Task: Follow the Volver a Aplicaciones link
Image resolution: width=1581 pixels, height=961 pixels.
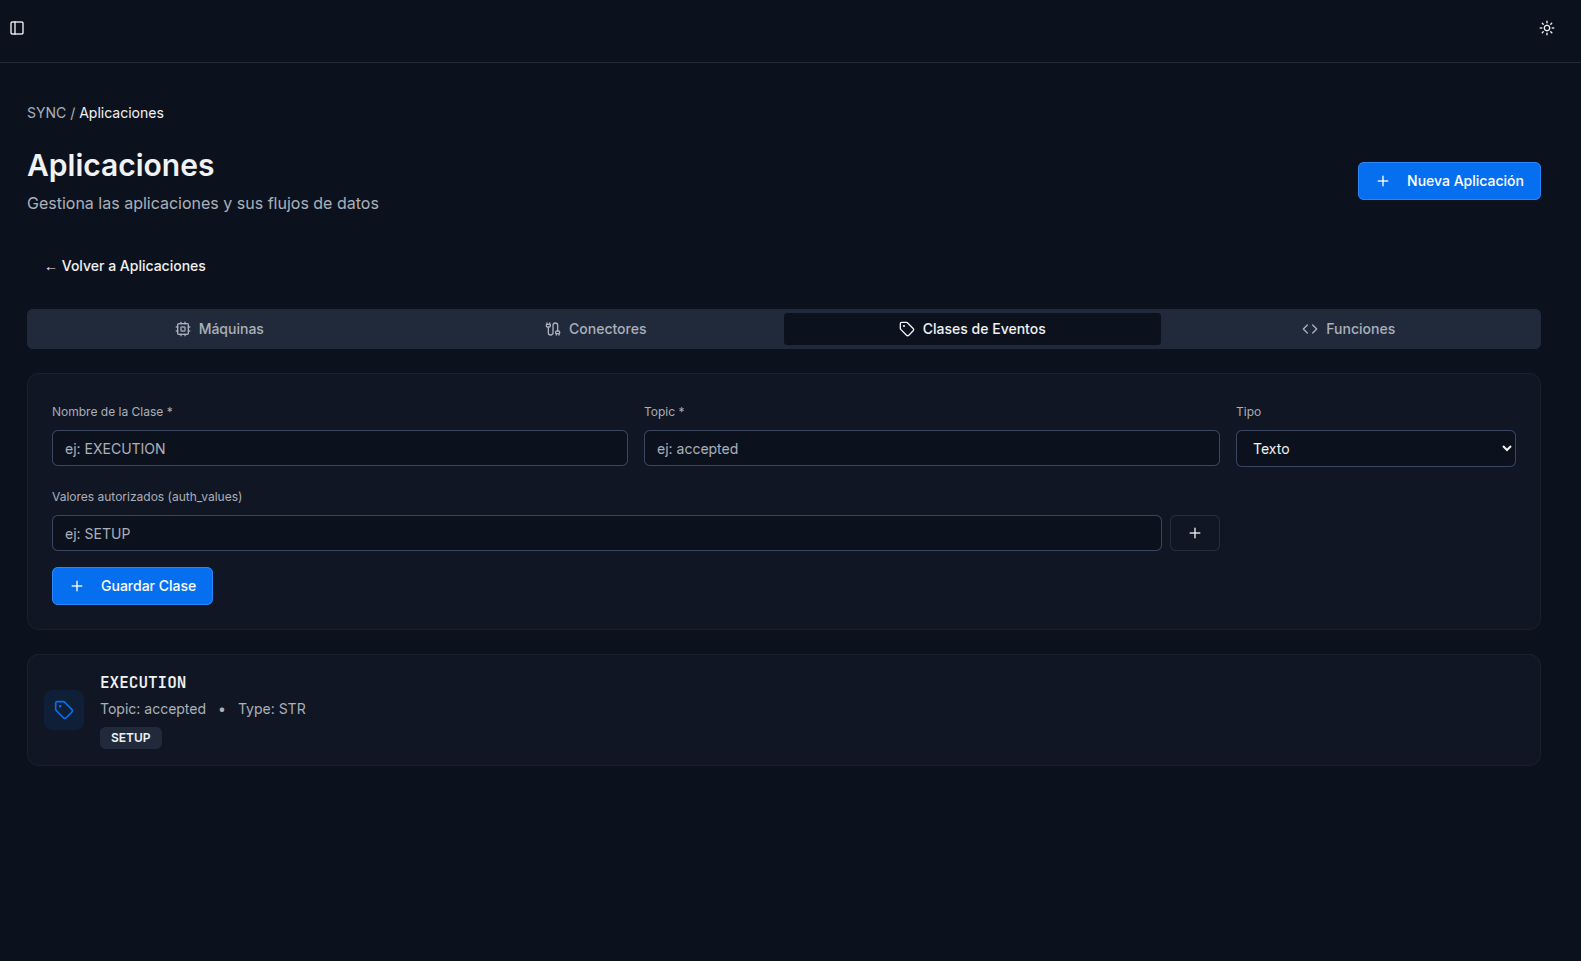Action: pyautogui.click(x=125, y=266)
